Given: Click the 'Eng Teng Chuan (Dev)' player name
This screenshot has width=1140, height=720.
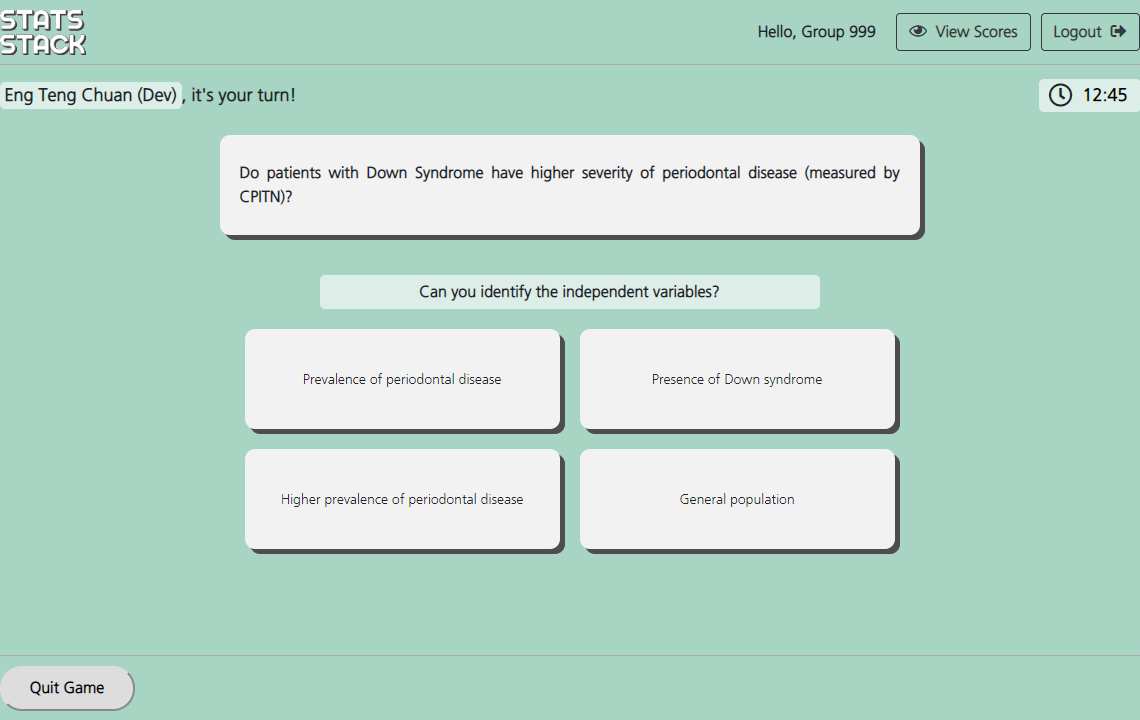Looking at the screenshot, I should click(90, 95).
